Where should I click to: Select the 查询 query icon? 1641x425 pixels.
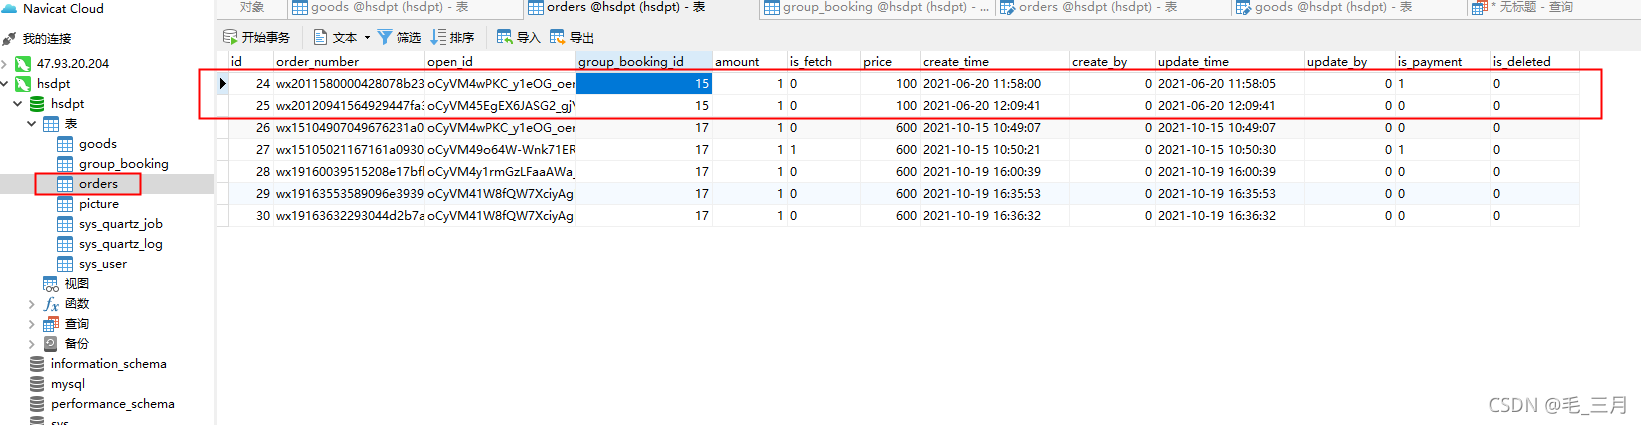(51, 324)
